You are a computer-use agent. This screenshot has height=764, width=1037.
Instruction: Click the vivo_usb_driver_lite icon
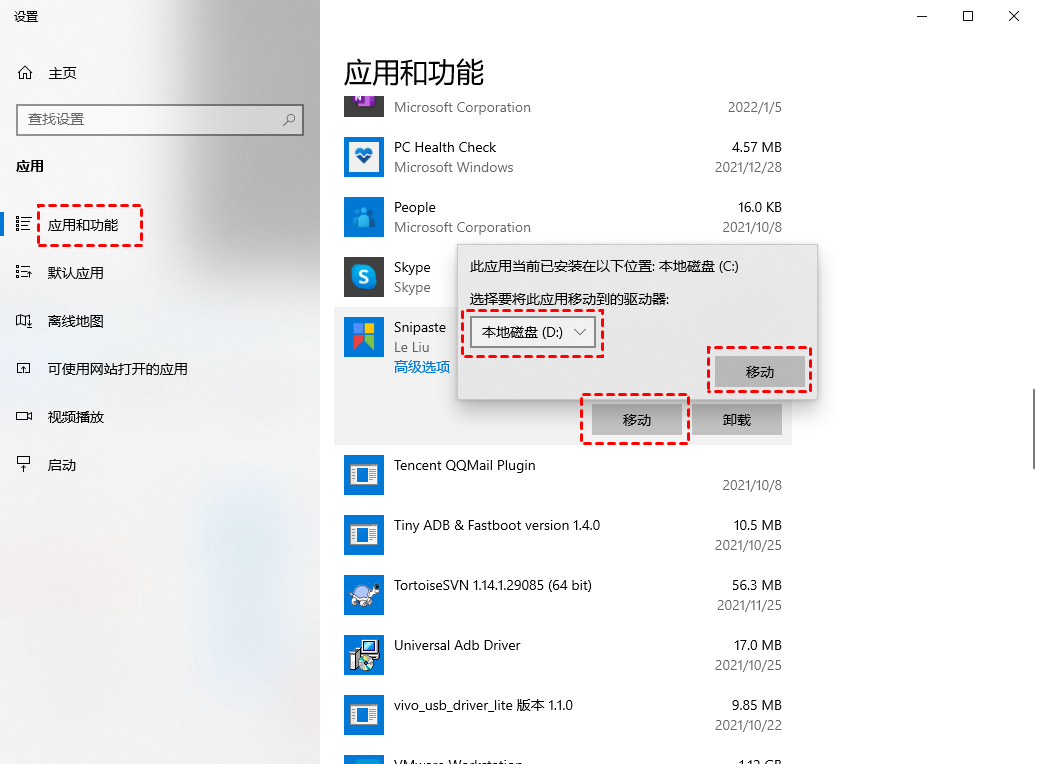[x=364, y=714]
